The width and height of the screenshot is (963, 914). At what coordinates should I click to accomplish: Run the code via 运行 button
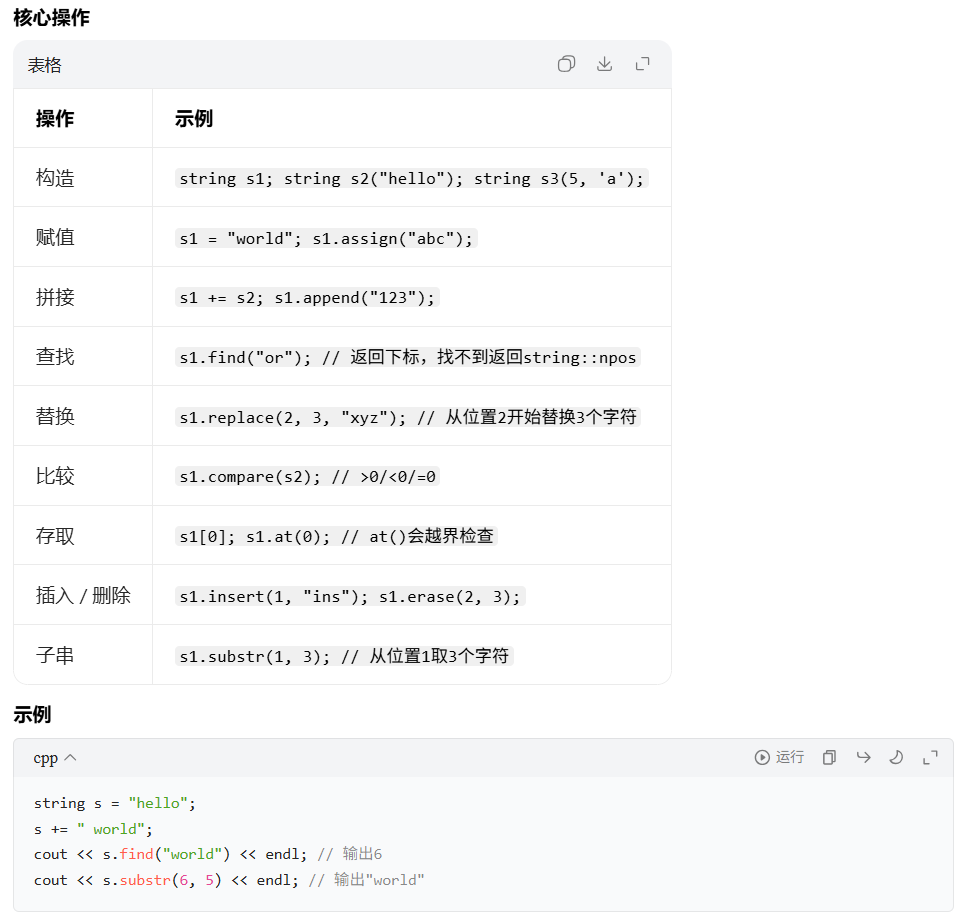point(779,757)
